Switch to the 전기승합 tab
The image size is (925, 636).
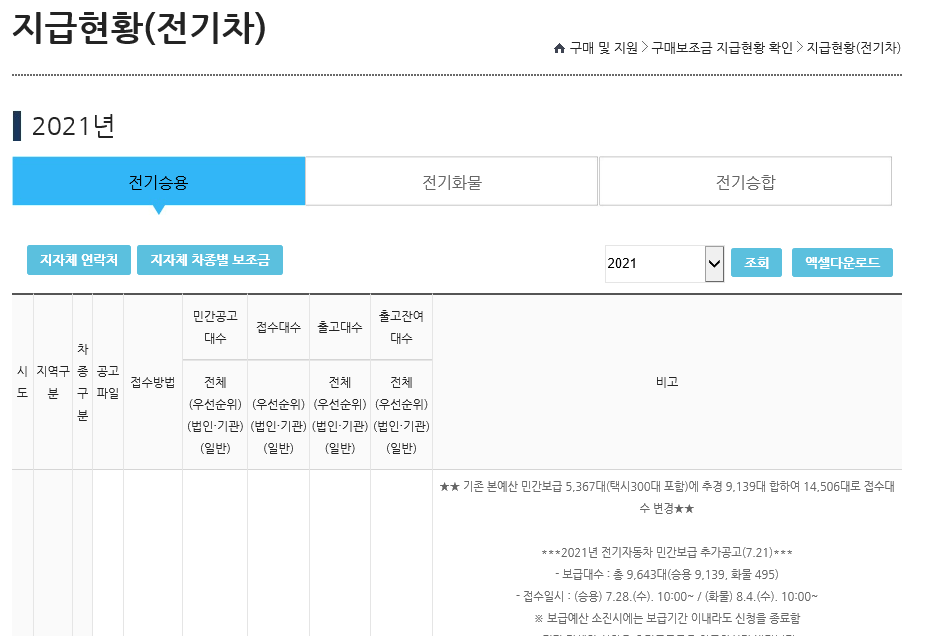[745, 181]
